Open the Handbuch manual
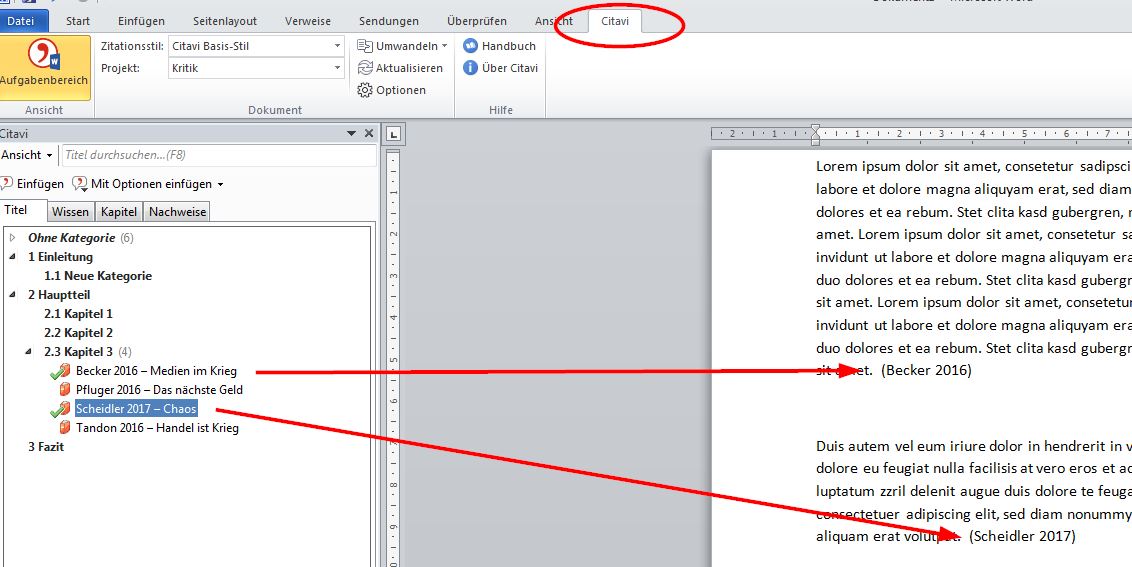 tap(500, 46)
